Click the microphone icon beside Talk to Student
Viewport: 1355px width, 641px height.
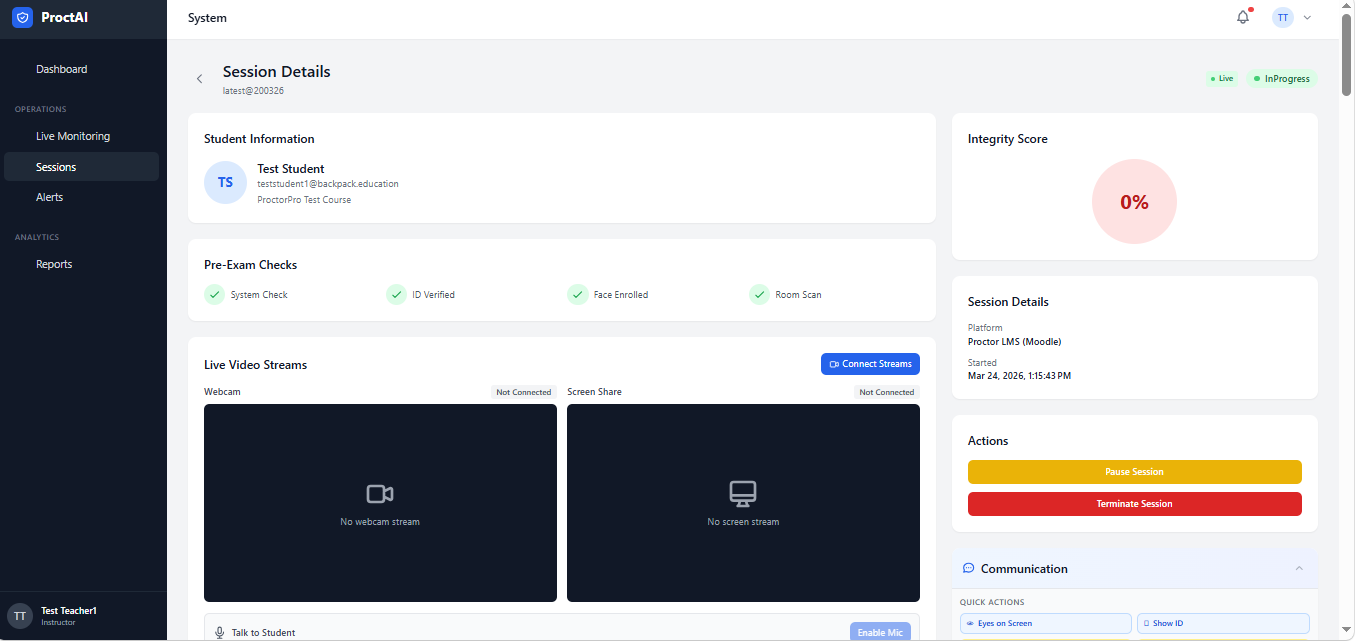click(x=220, y=633)
